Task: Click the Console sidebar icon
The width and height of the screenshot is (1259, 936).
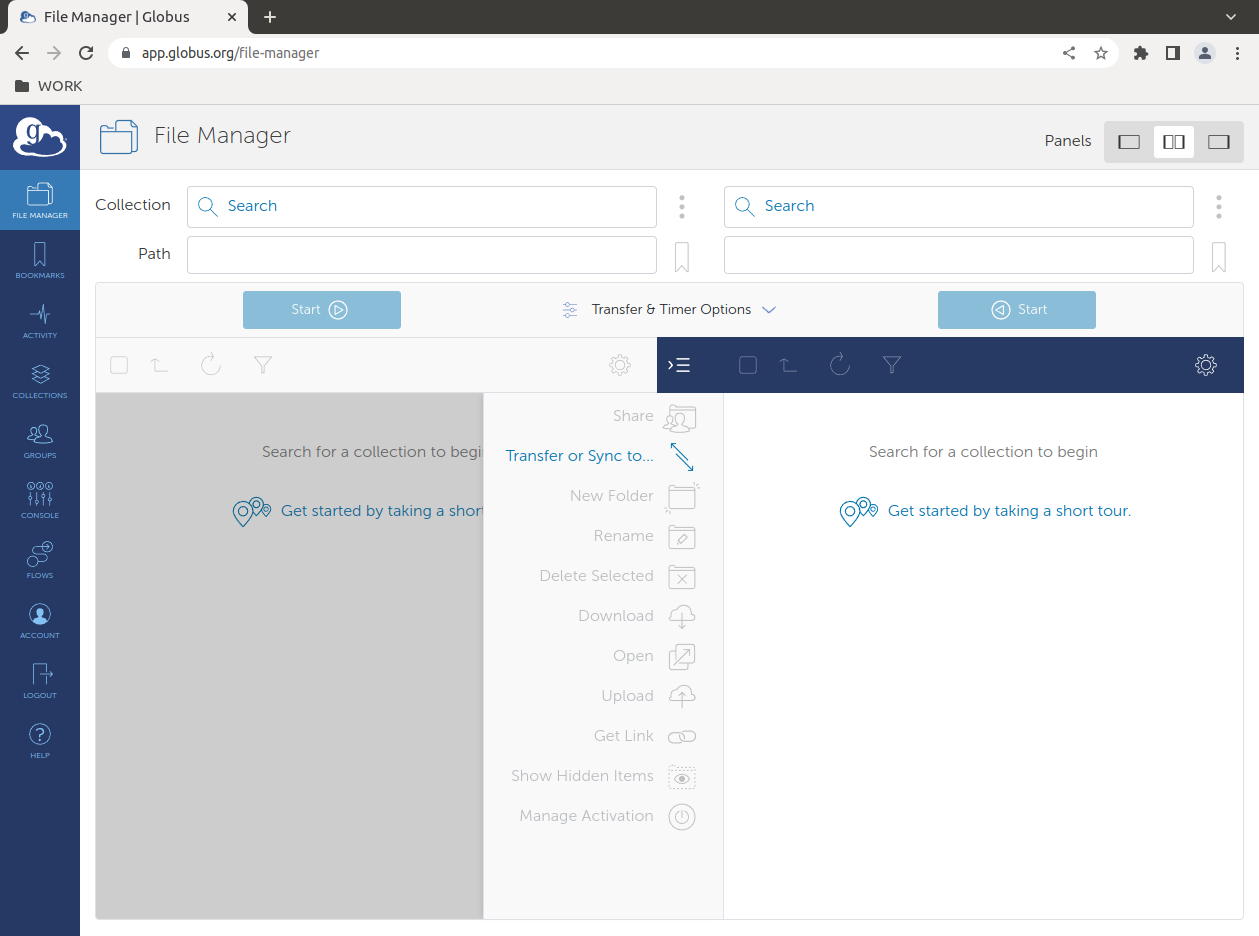Action: tap(40, 500)
